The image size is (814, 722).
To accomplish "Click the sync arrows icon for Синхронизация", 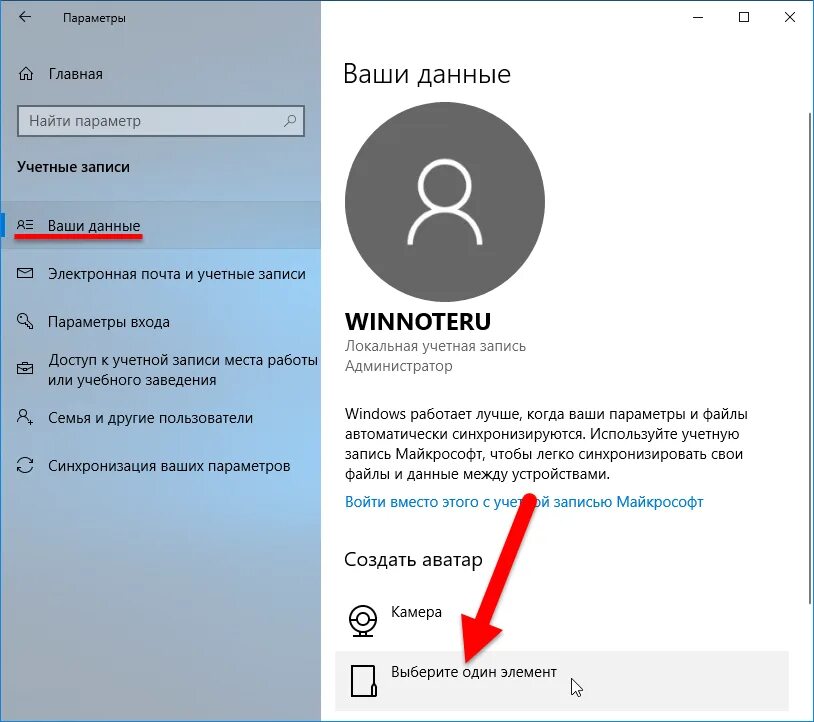I will 25,465.
